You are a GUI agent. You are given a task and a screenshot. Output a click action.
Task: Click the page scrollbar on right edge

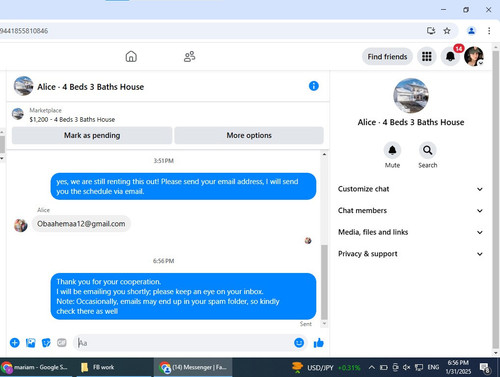coord(496,200)
